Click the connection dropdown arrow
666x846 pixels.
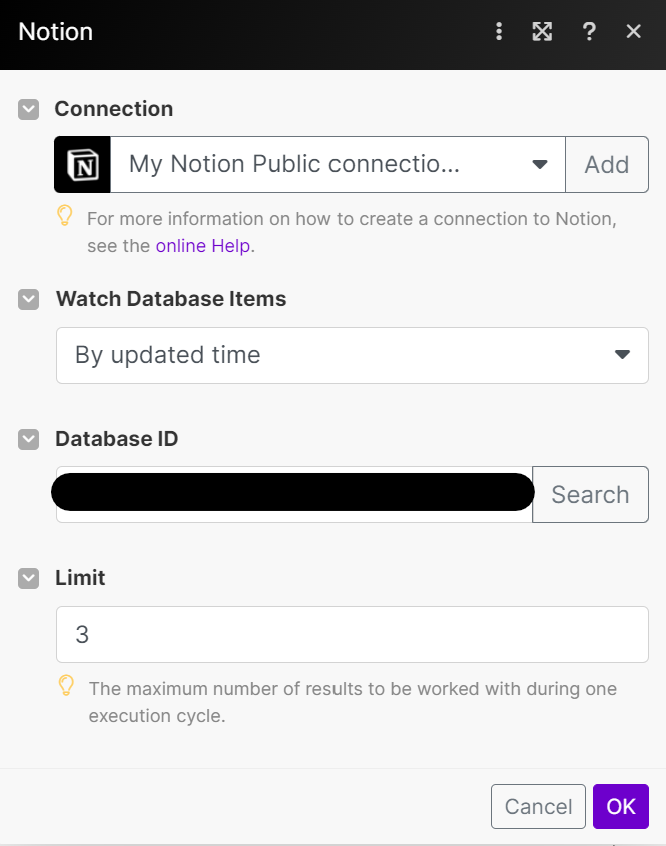pos(540,165)
